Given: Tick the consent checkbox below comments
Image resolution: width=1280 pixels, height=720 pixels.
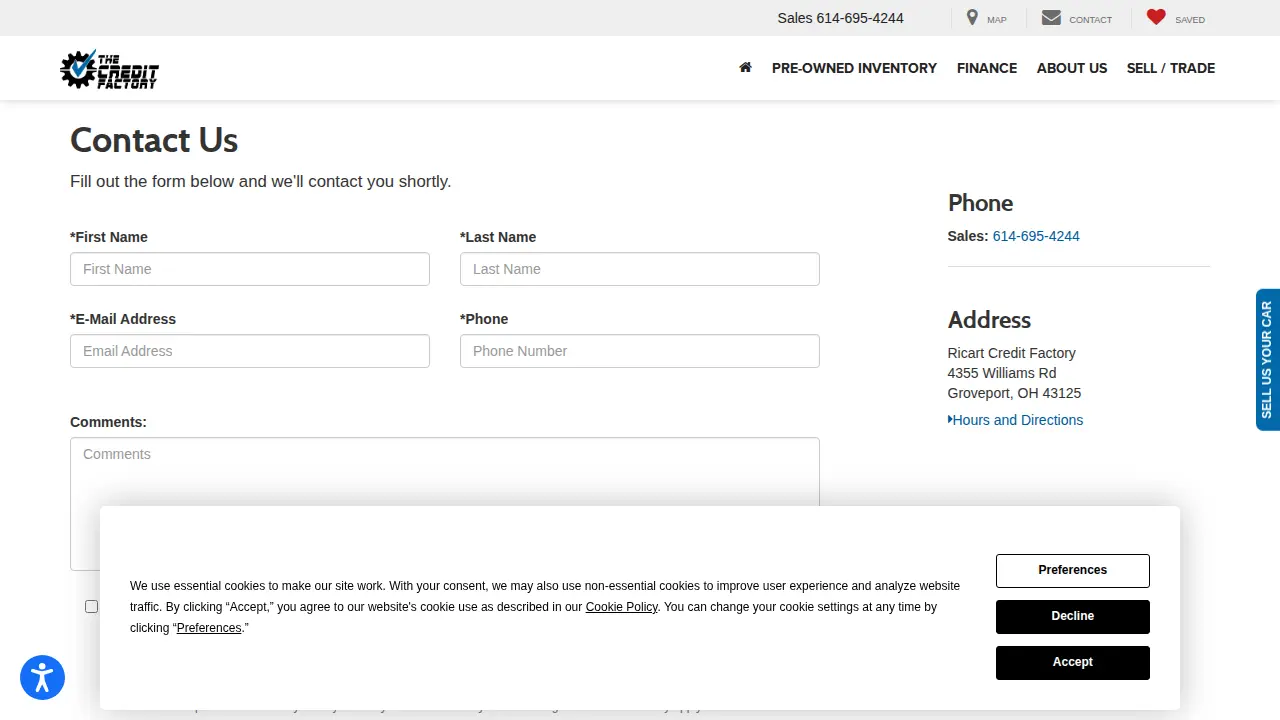Looking at the screenshot, I should (91, 606).
